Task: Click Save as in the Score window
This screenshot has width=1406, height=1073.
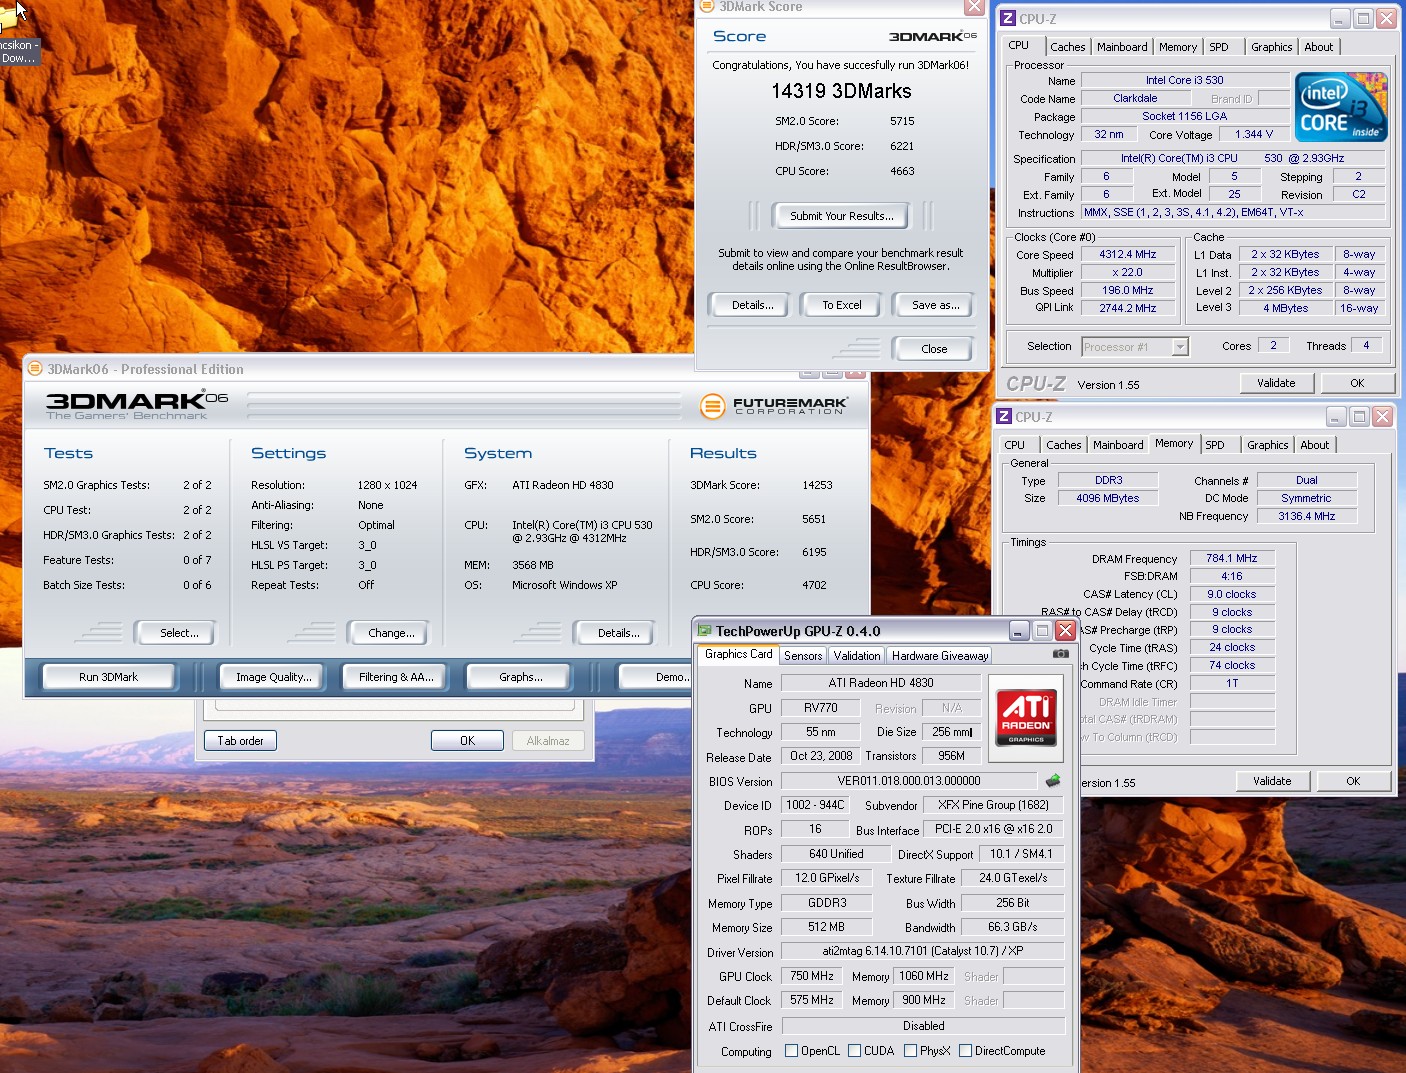Action: pos(935,305)
